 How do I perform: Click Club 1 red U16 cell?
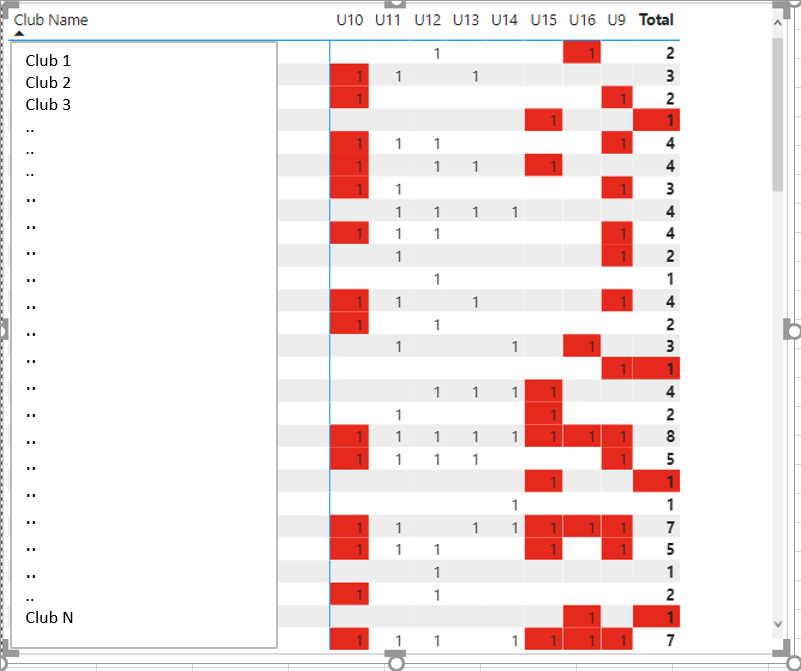pyautogui.click(x=582, y=52)
